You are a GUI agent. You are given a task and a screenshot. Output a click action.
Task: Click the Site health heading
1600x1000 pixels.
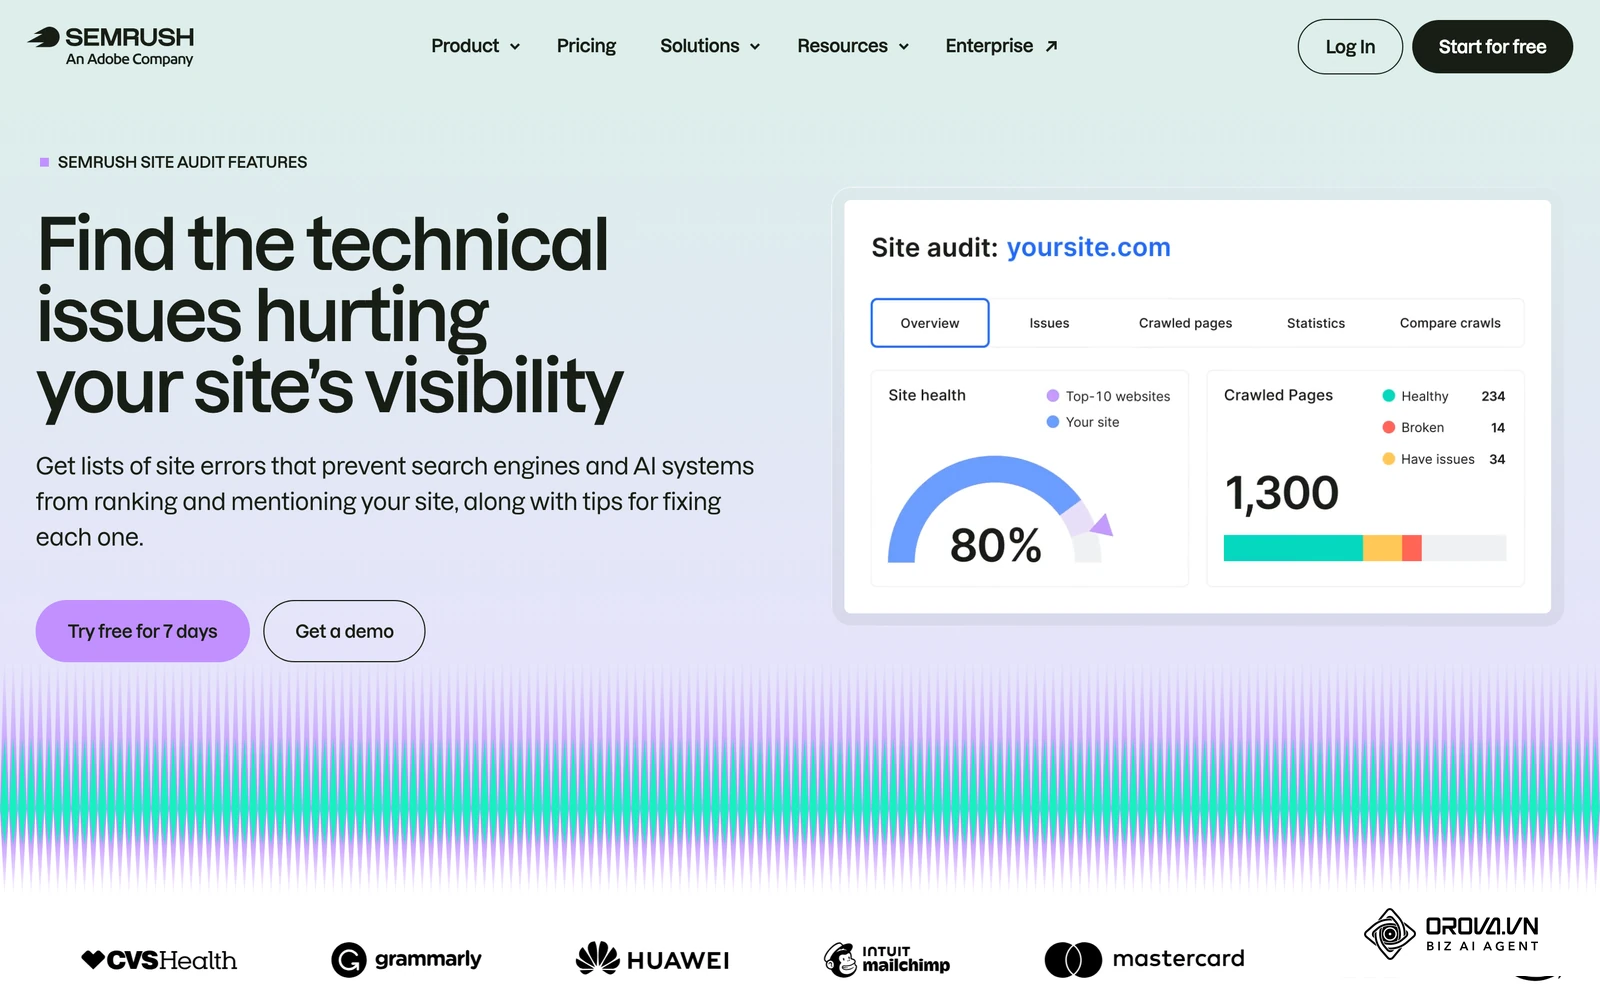pyautogui.click(x=927, y=395)
